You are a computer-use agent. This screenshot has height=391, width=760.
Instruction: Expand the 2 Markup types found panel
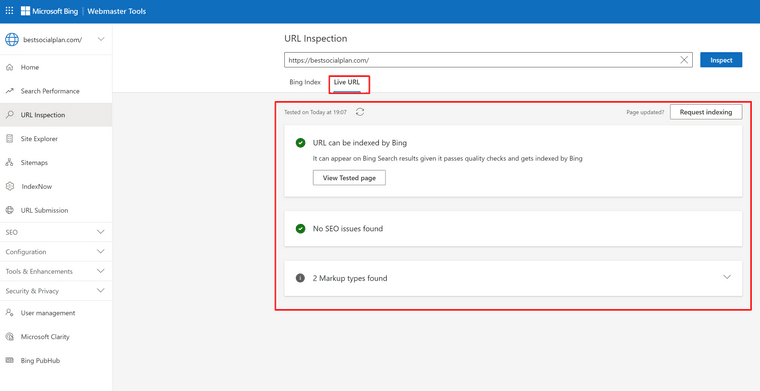(513, 278)
